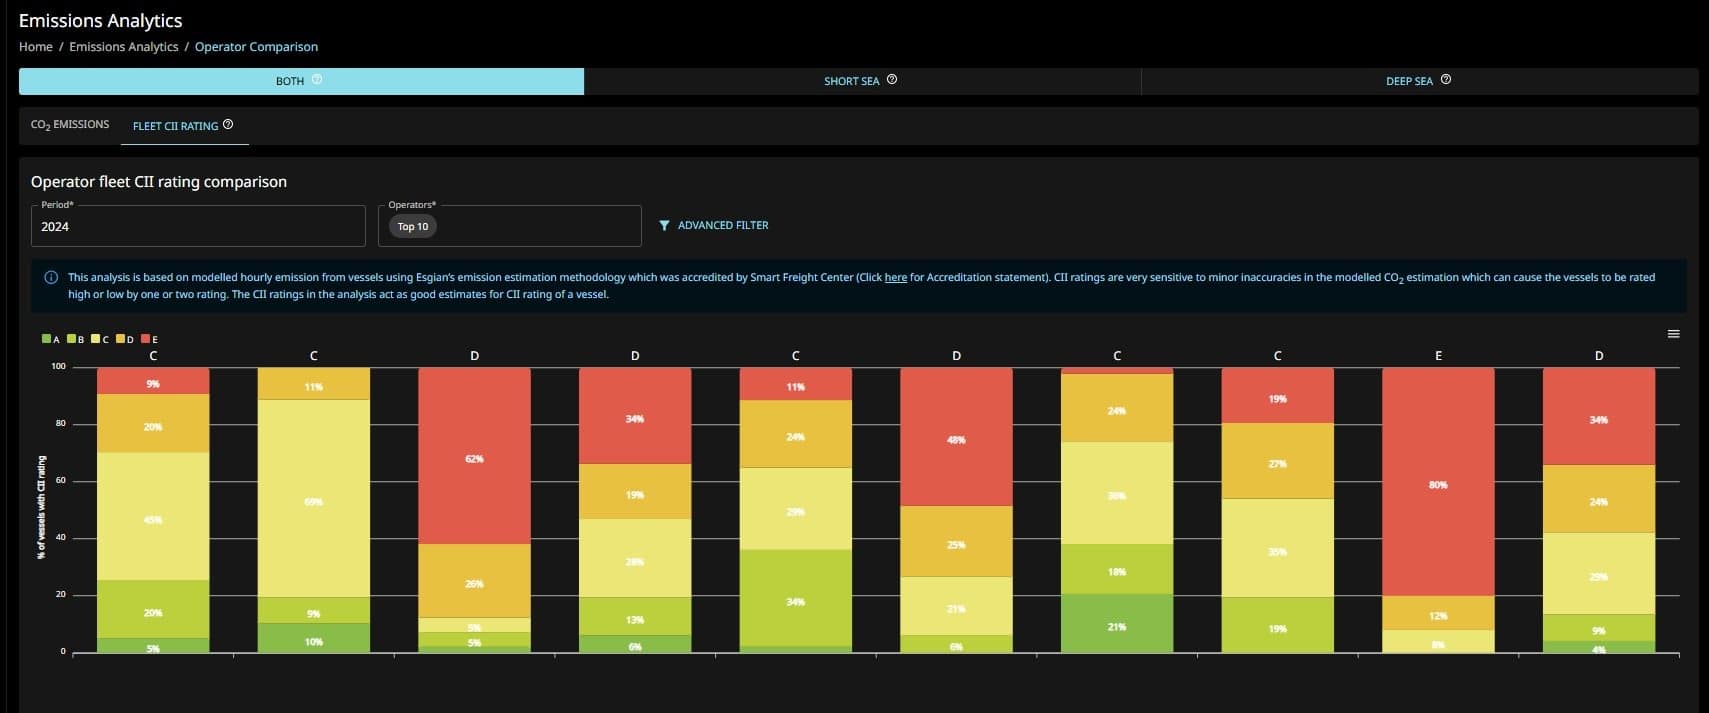The height and width of the screenshot is (713, 1709).
Task: Switch to the CO2 Emissions tab
Action: (x=70, y=125)
